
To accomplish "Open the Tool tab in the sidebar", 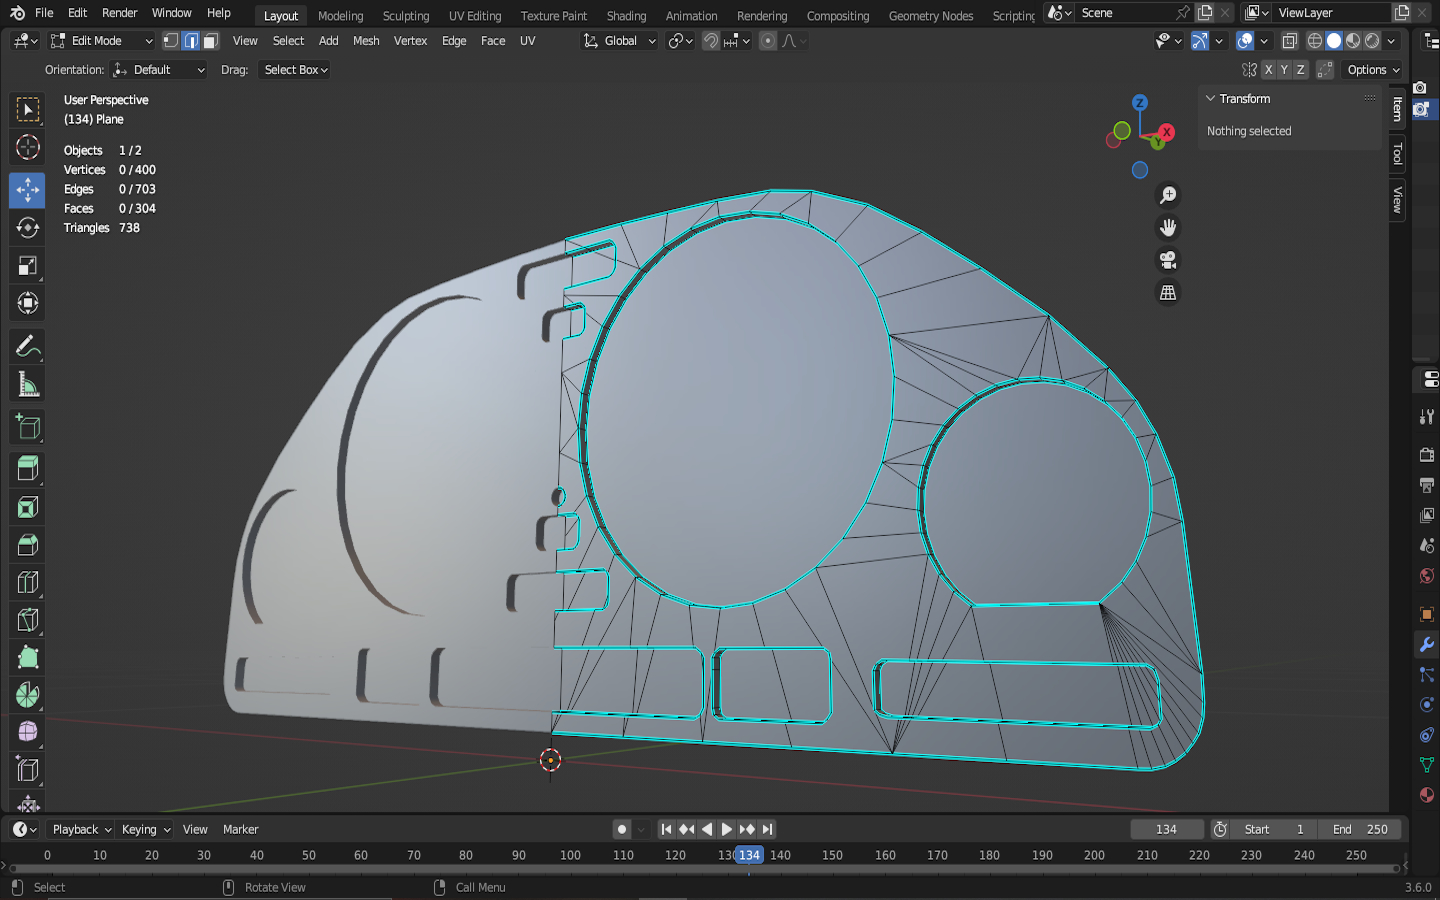I will (x=1398, y=154).
